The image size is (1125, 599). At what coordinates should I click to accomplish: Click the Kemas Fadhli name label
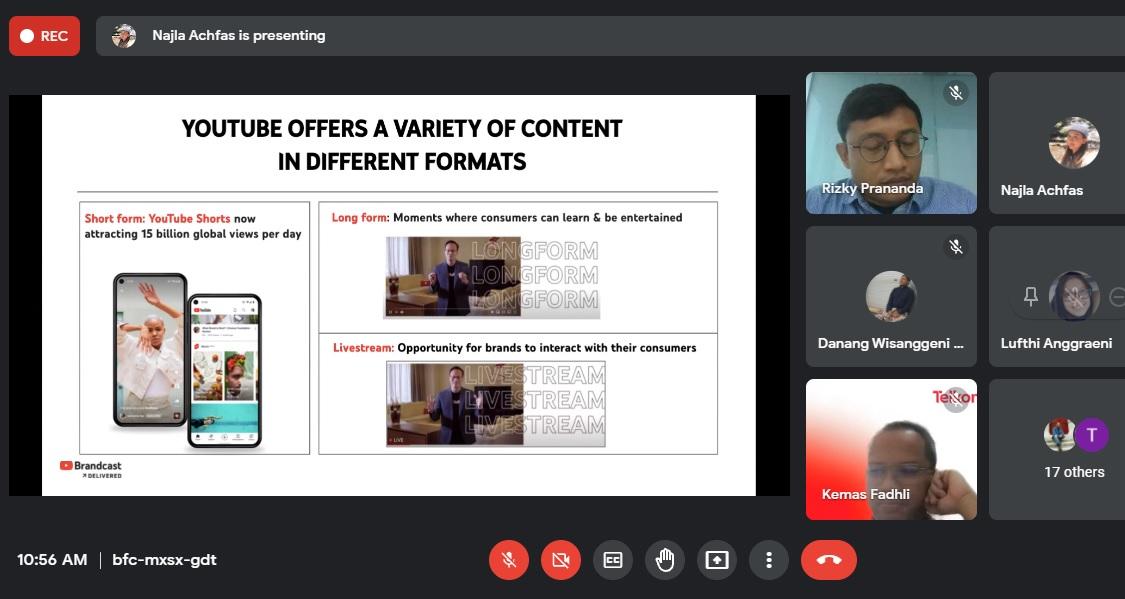coord(865,494)
